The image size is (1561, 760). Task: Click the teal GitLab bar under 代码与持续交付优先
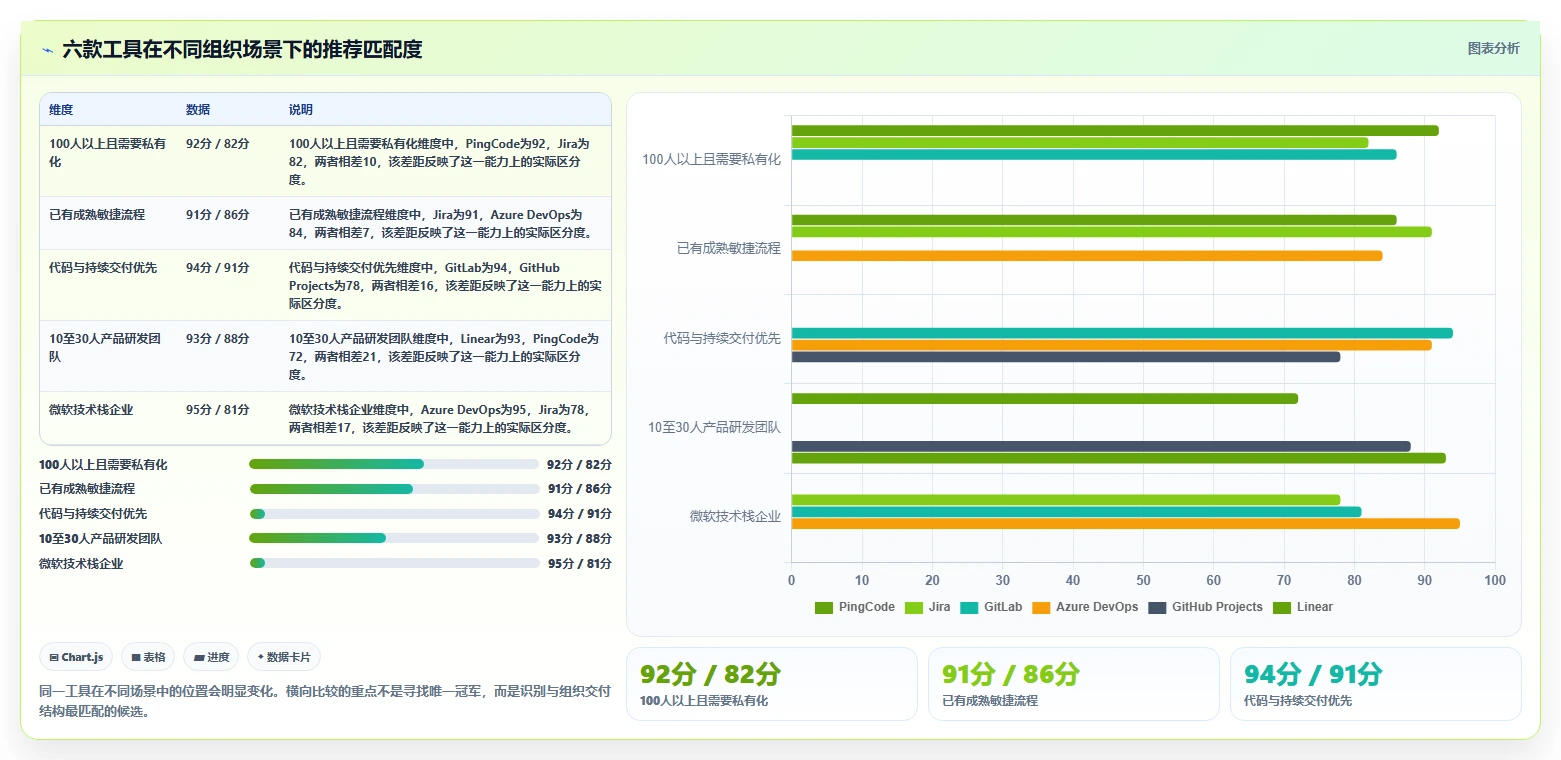1122,333
